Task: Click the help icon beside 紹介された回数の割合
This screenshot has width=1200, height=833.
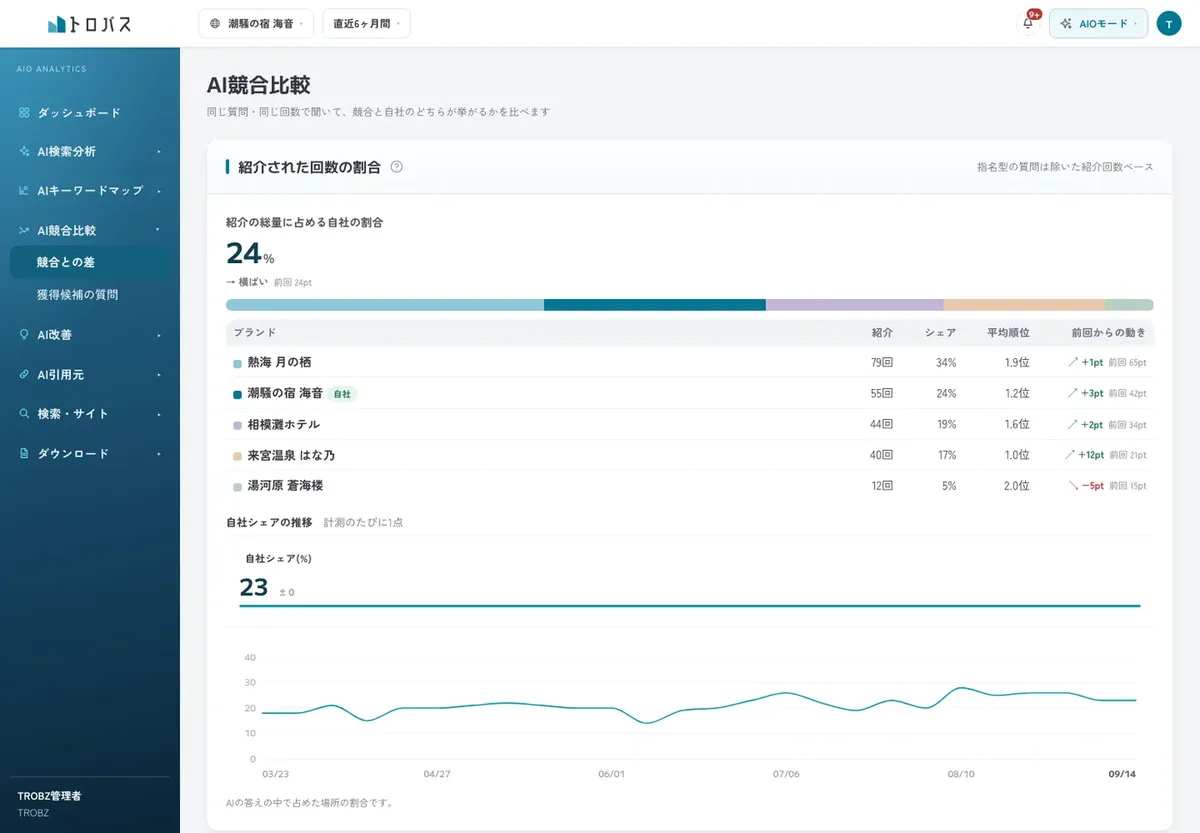Action: pyautogui.click(x=397, y=167)
